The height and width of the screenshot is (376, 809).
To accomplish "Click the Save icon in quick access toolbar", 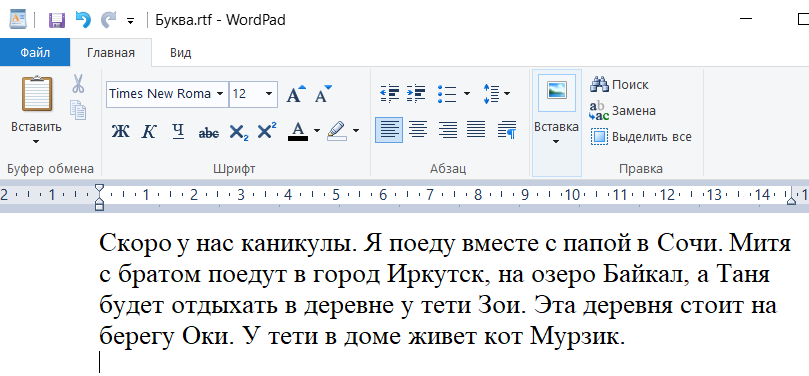I will tap(57, 20).
